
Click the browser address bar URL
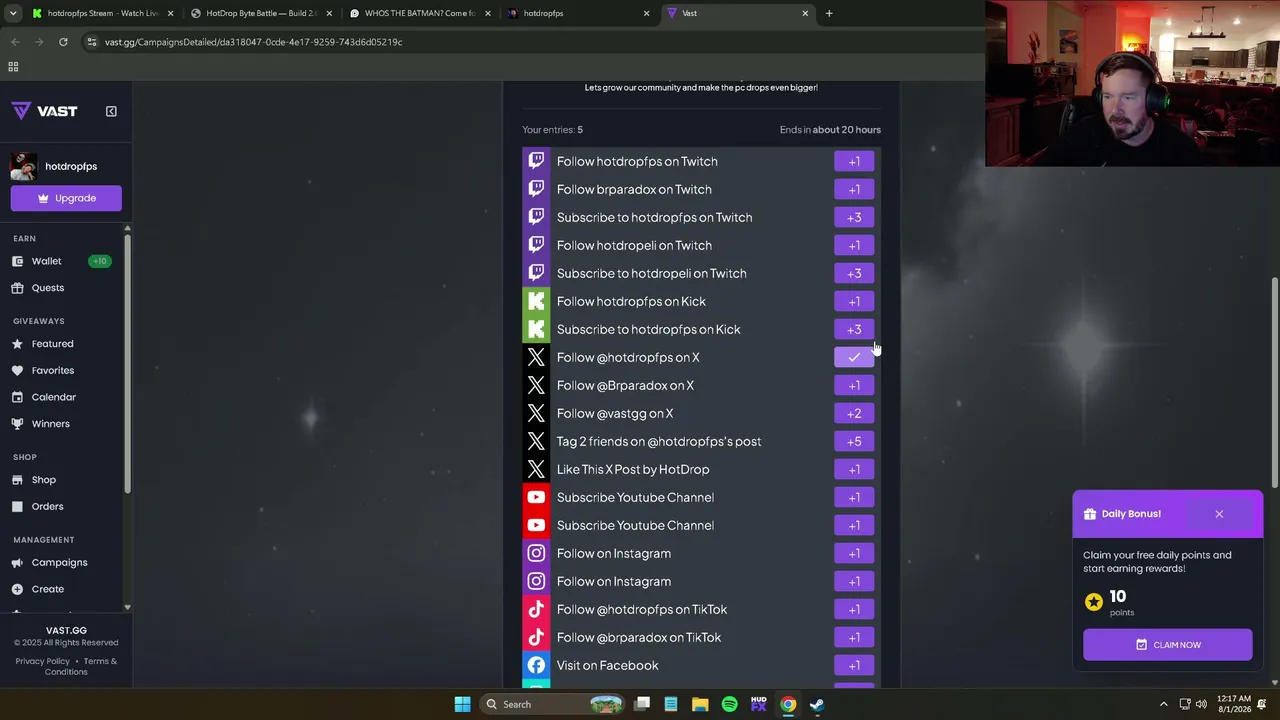coord(253,42)
